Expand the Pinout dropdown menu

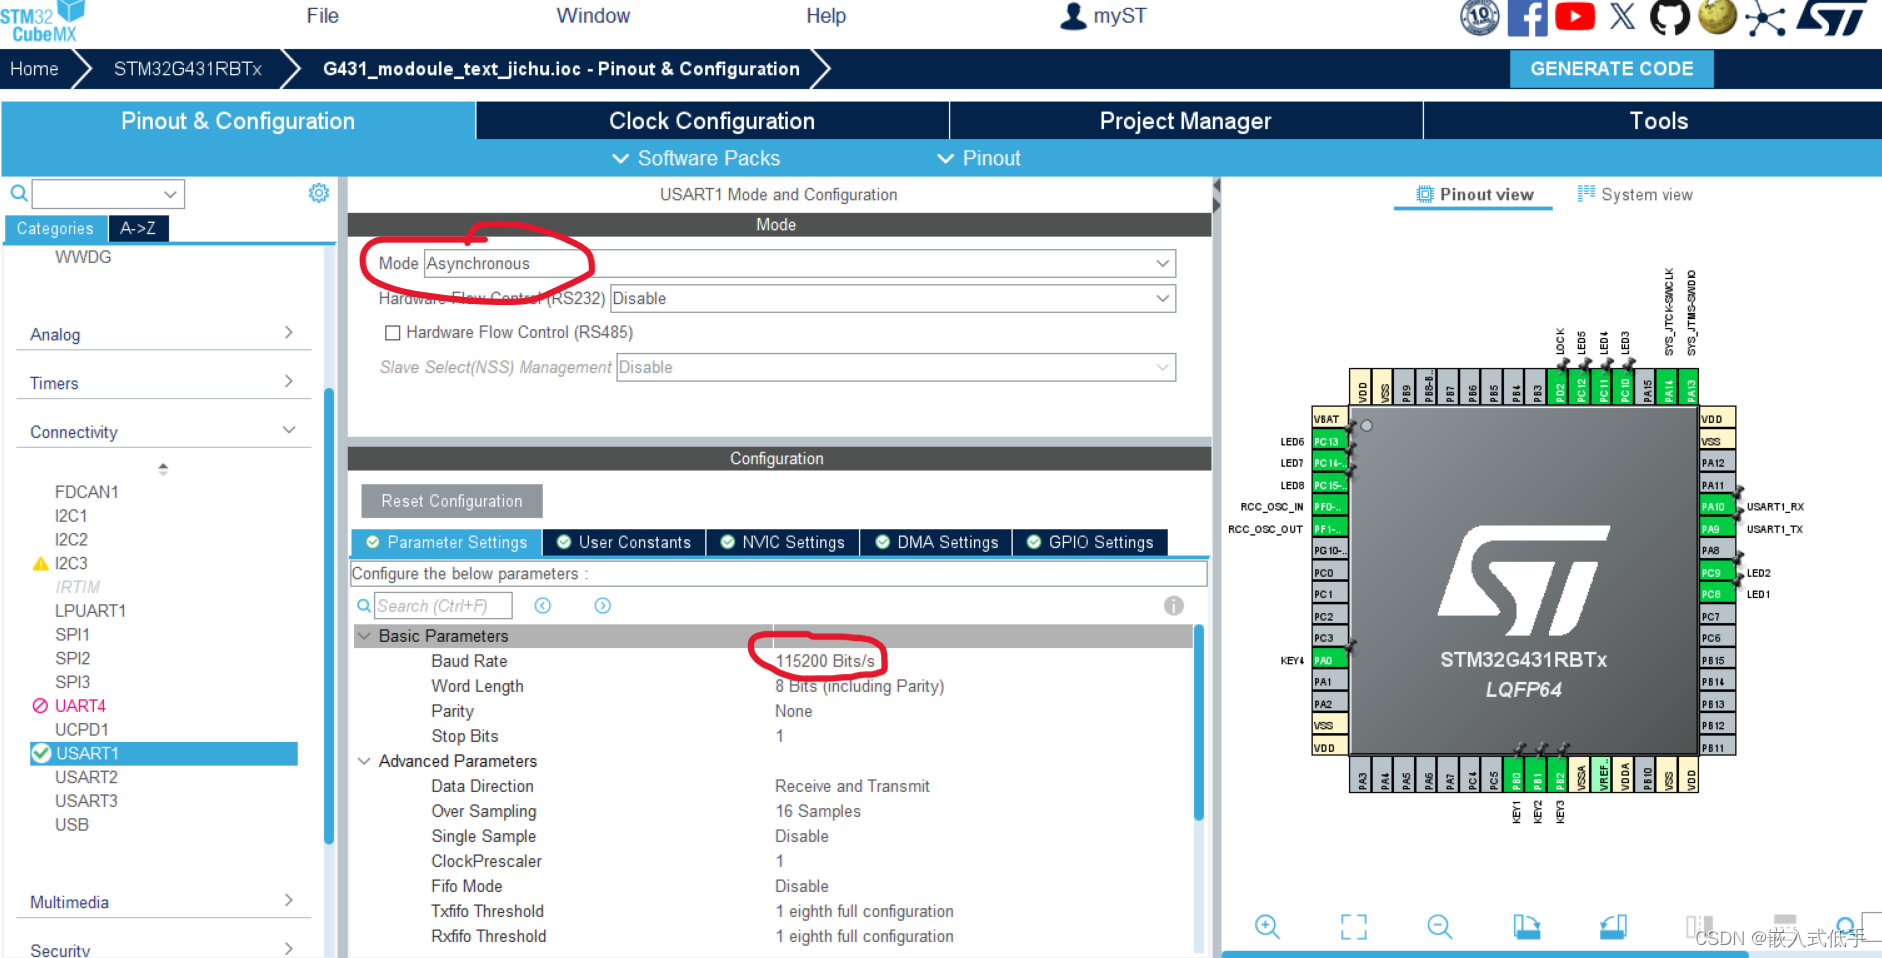978,158
